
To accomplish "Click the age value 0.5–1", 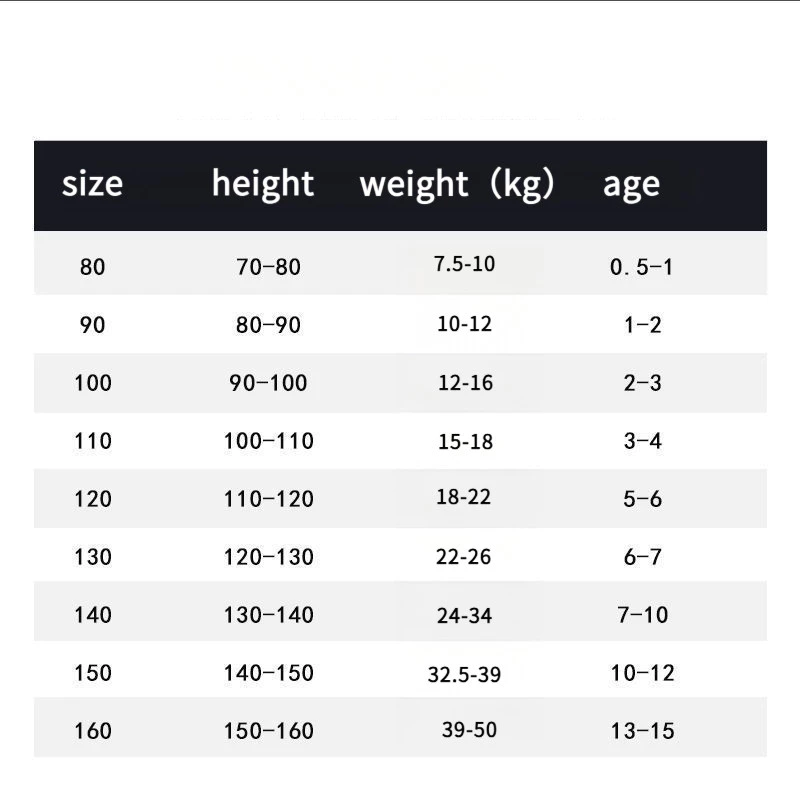I will 641,267.
